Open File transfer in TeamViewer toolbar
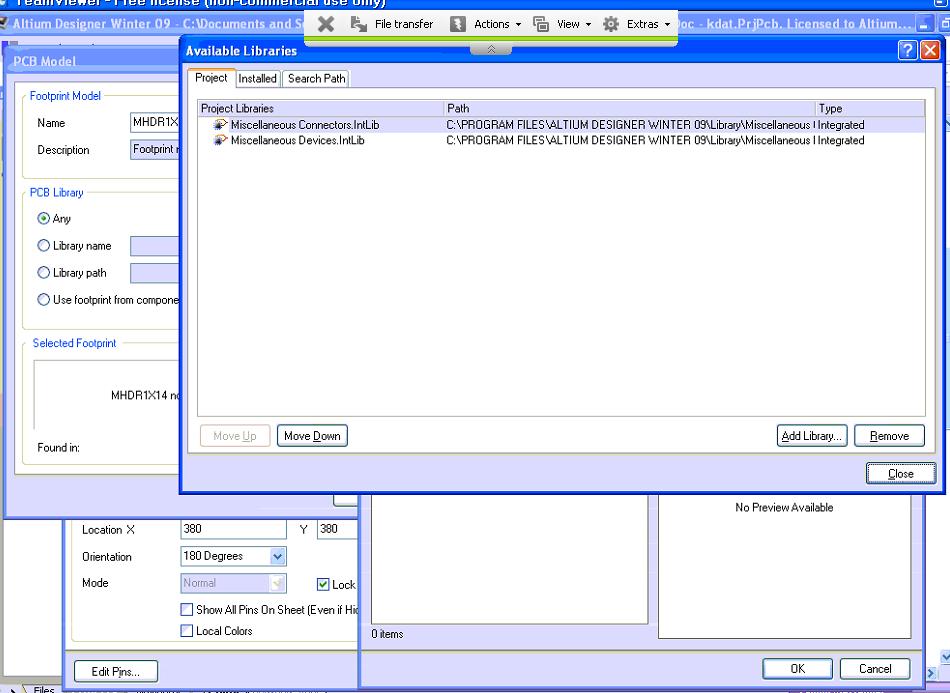 pyautogui.click(x=393, y=24)
